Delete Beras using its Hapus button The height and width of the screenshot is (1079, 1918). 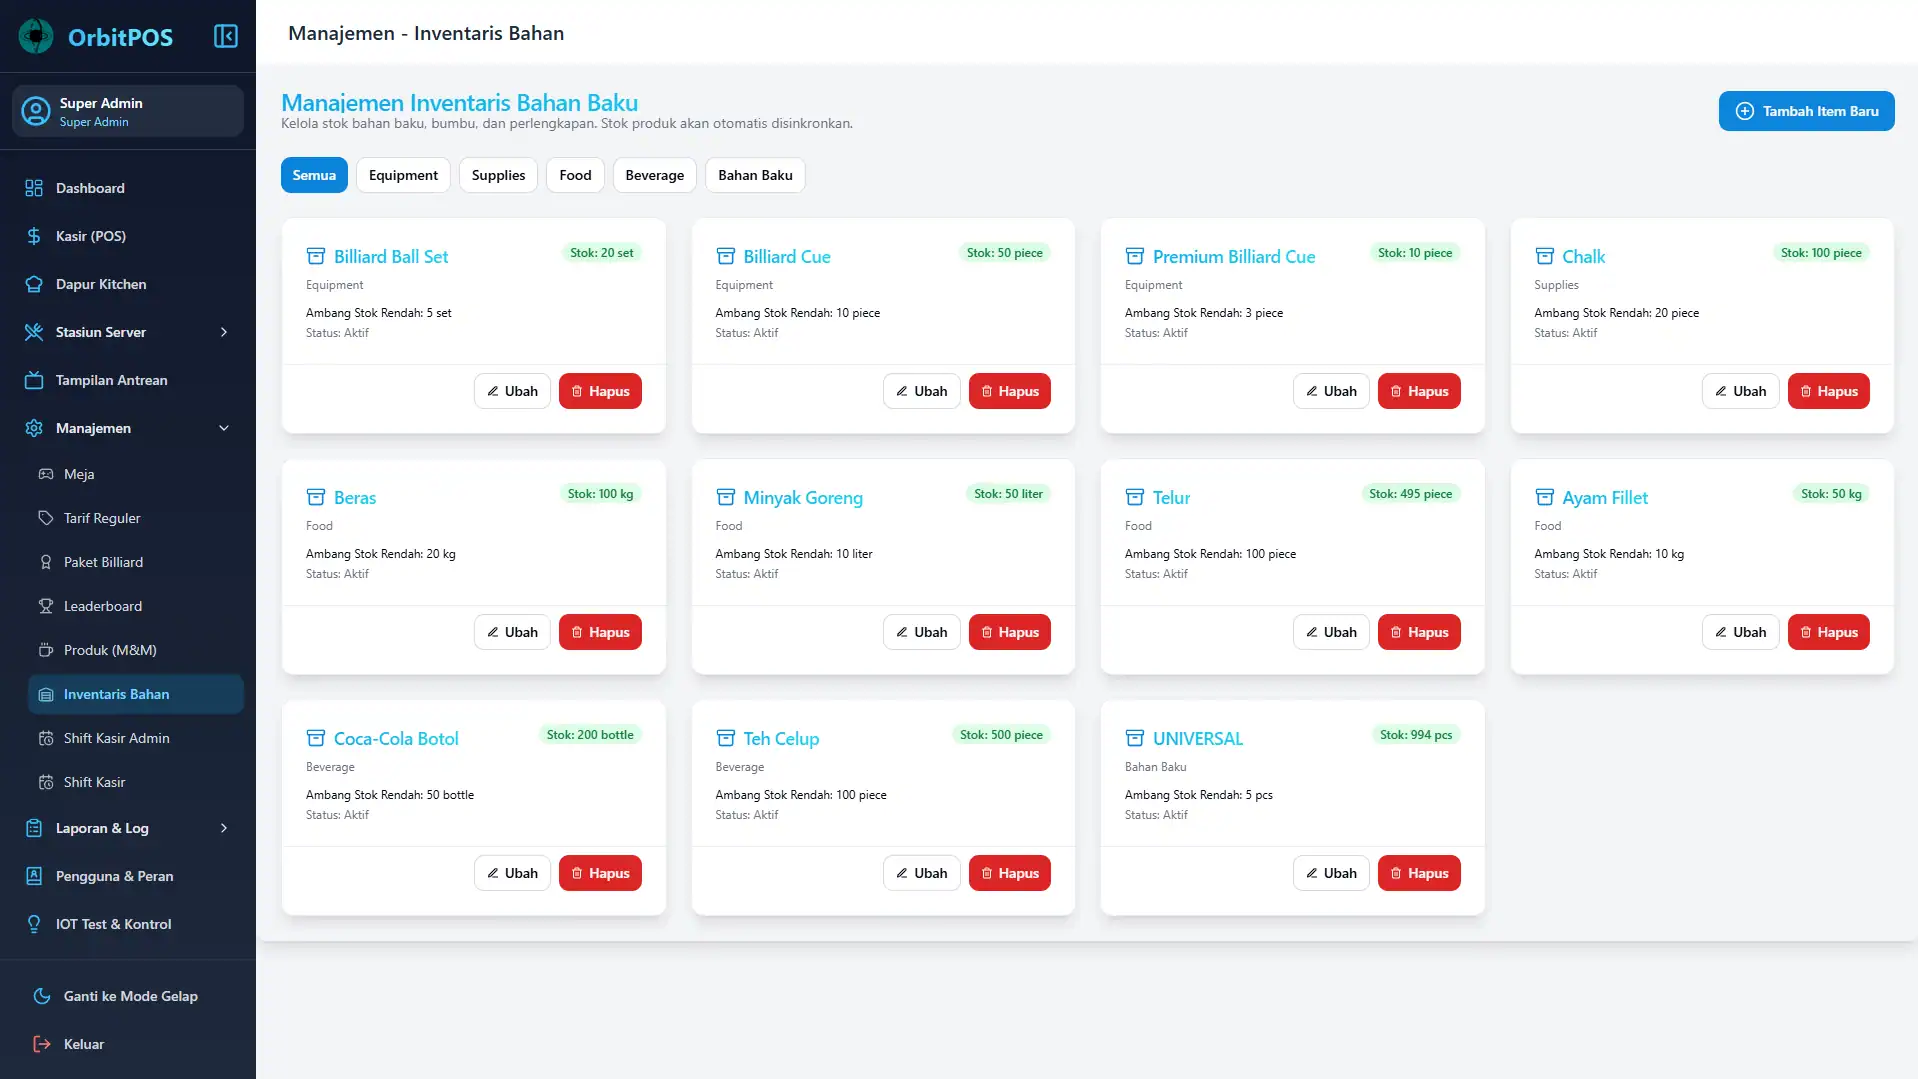(x=600, y=631)
